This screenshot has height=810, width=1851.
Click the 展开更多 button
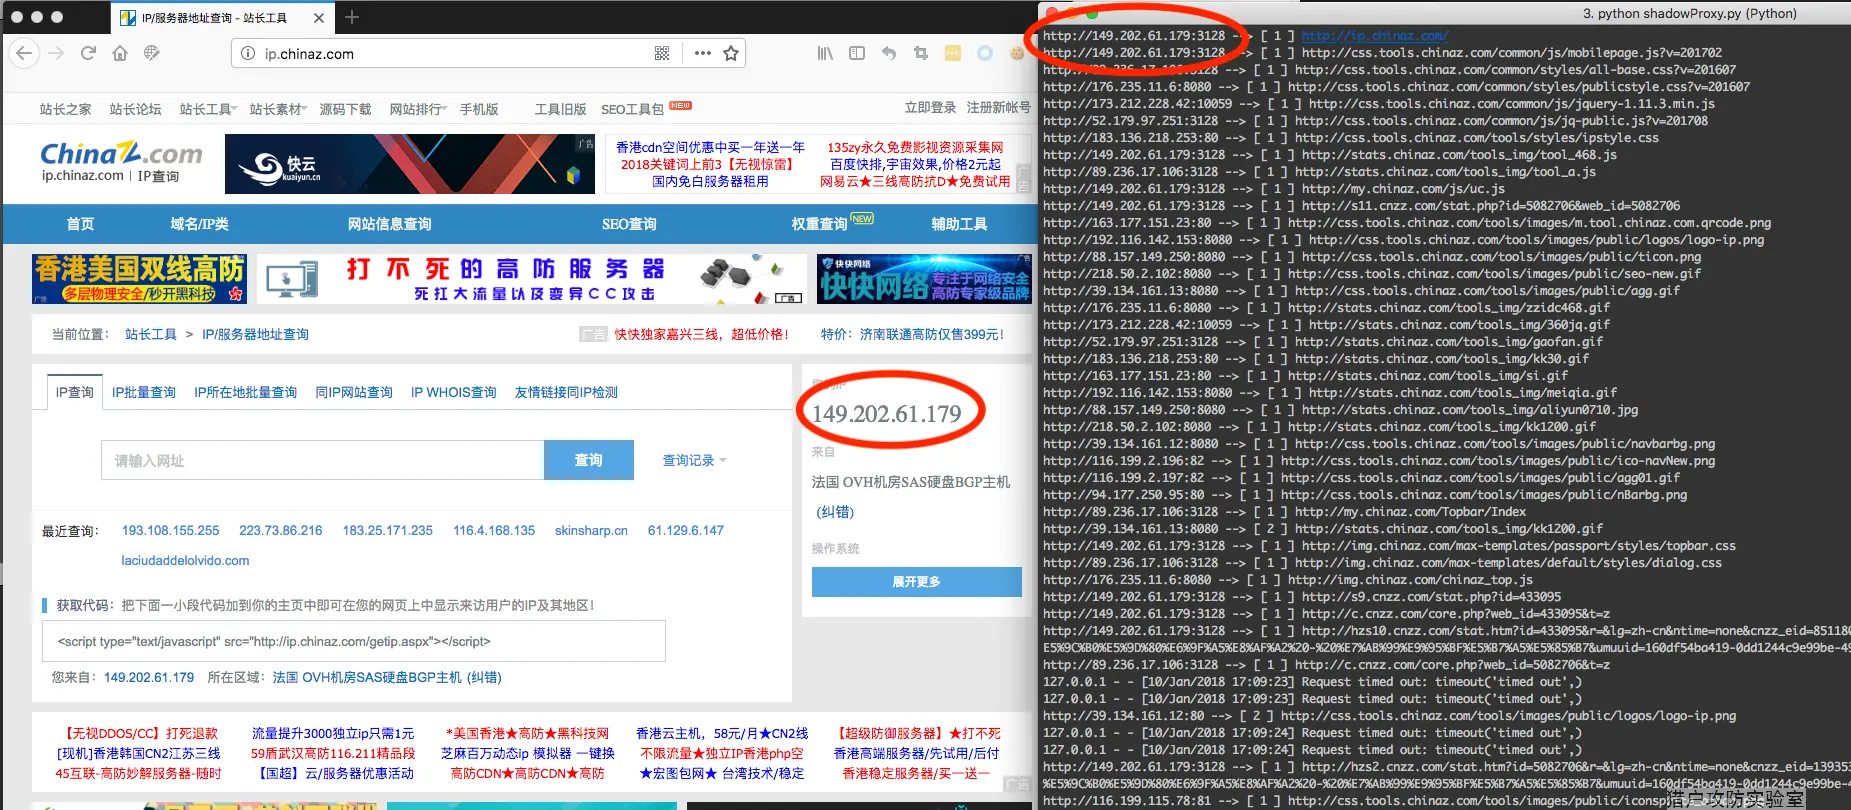coord(917,581)
